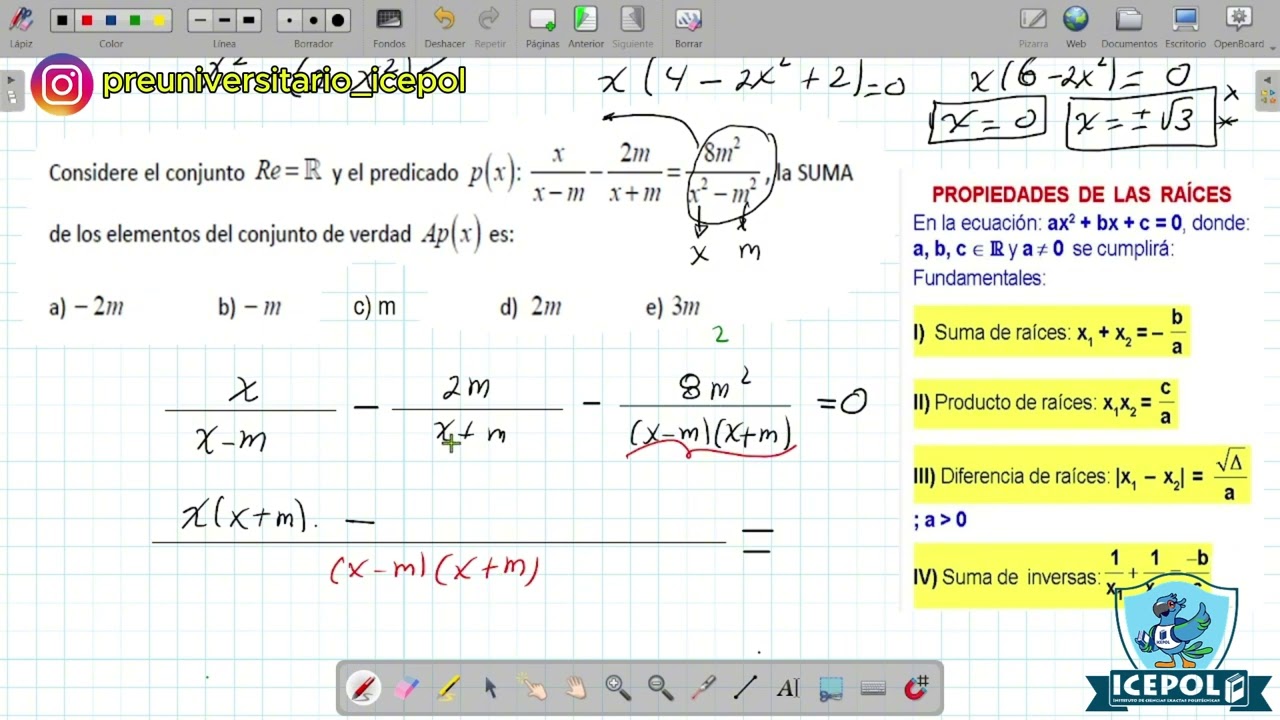The width and height of the screenshot is (1280, 720).
Task: Select the pen tool in bottom palette
Action: (363, 688)
